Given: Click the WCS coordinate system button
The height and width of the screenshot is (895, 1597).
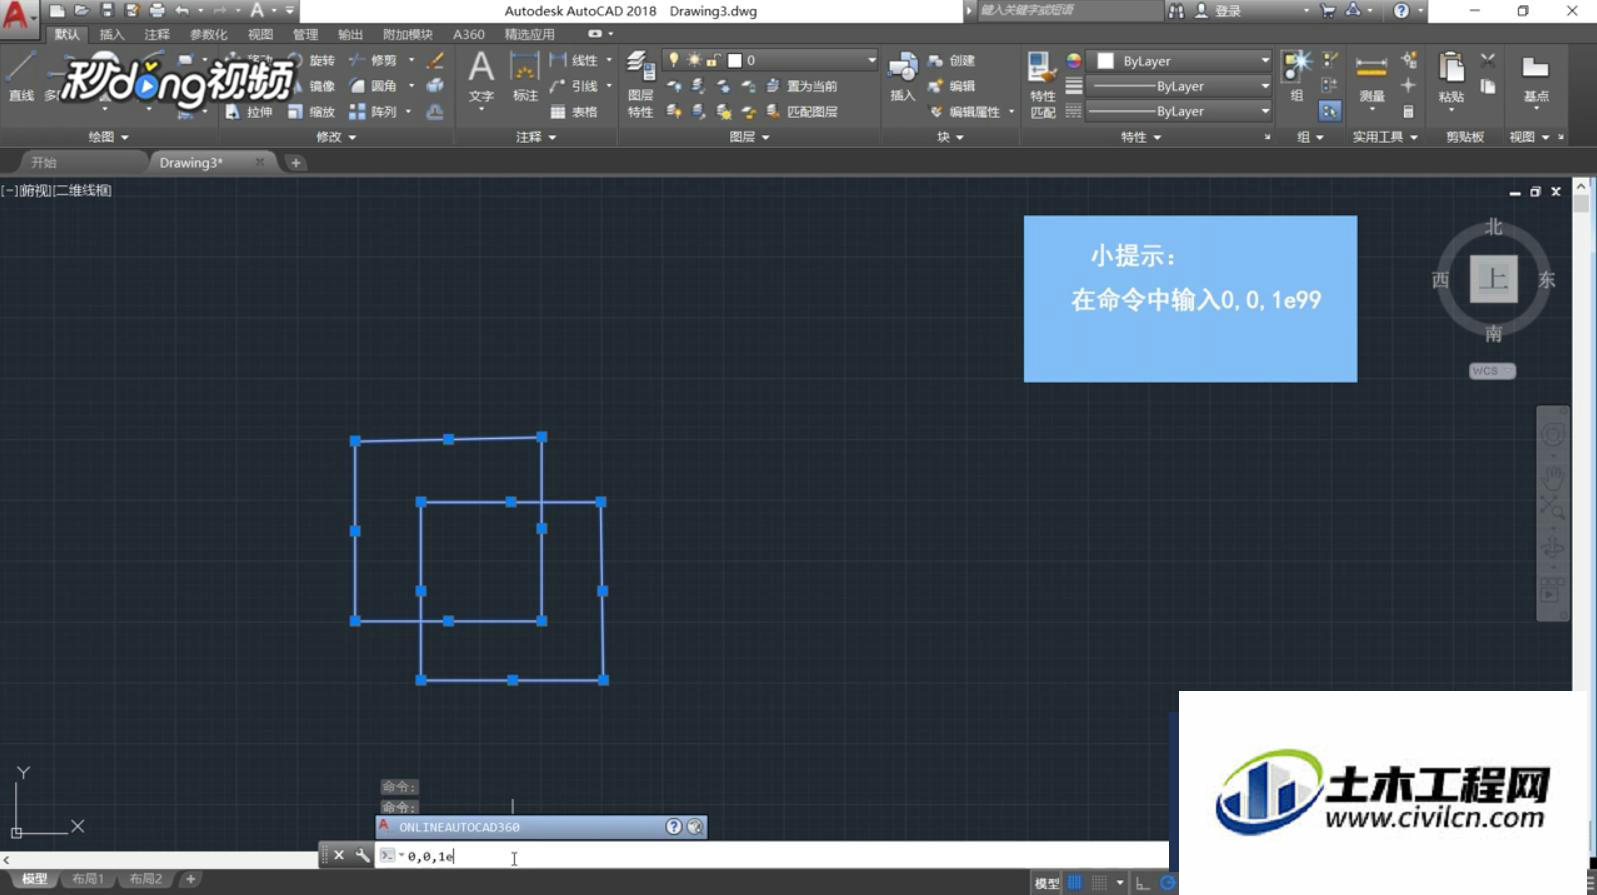Looking at the screenshot, I should [x=1492, y=371].
